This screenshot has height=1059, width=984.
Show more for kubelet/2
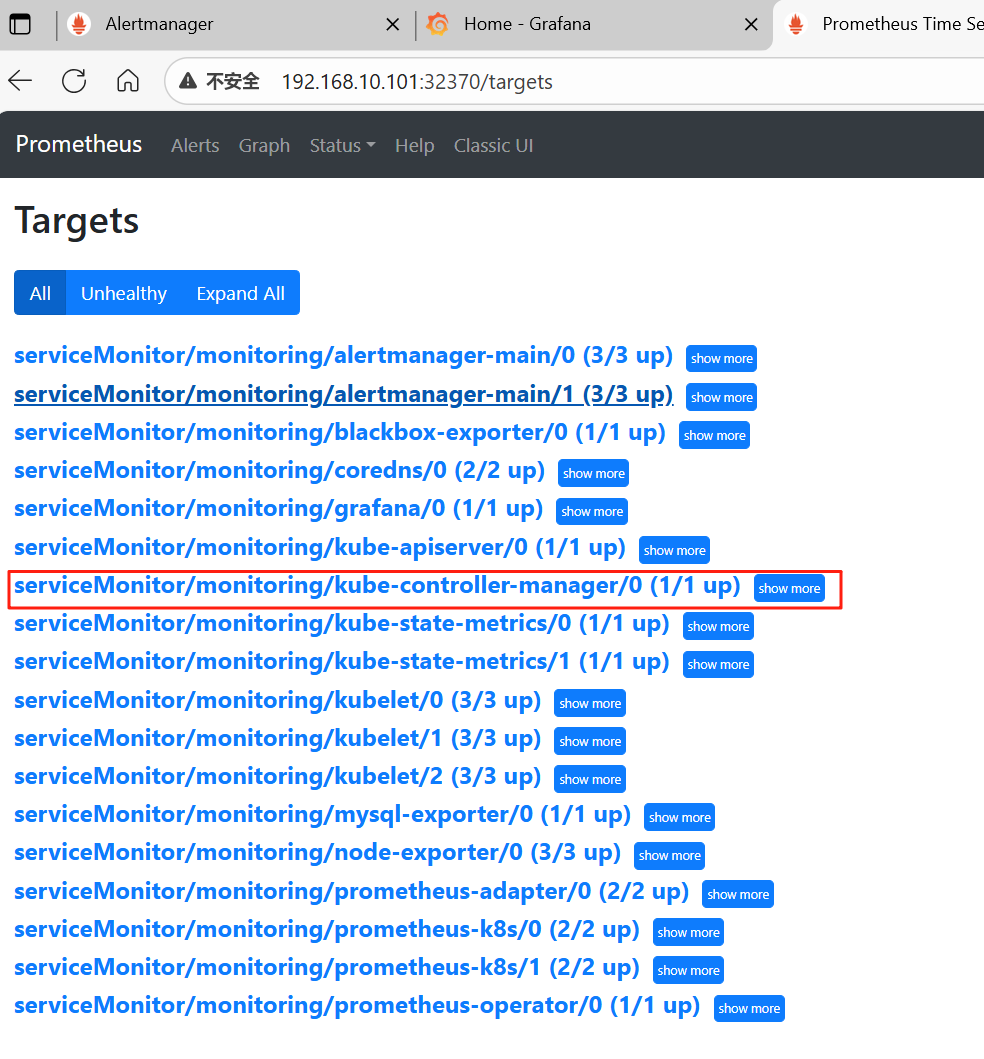pos(590,779)
